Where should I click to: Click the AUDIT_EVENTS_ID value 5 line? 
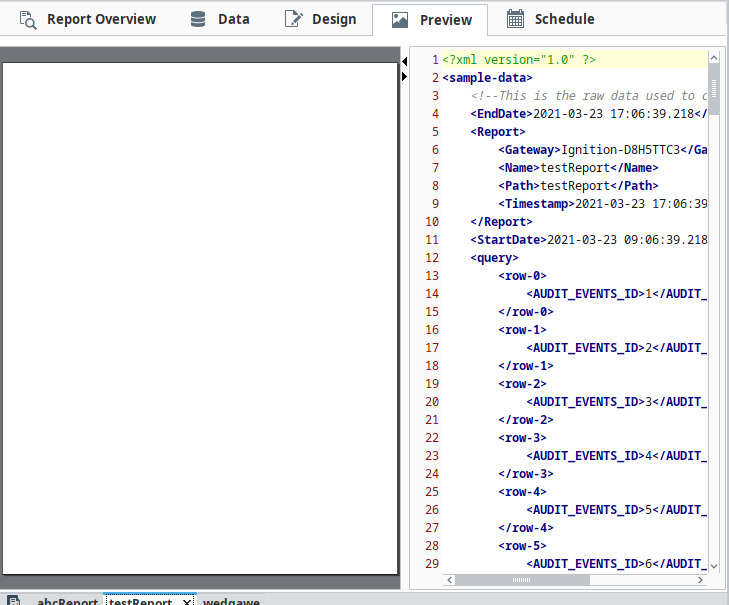616,510
